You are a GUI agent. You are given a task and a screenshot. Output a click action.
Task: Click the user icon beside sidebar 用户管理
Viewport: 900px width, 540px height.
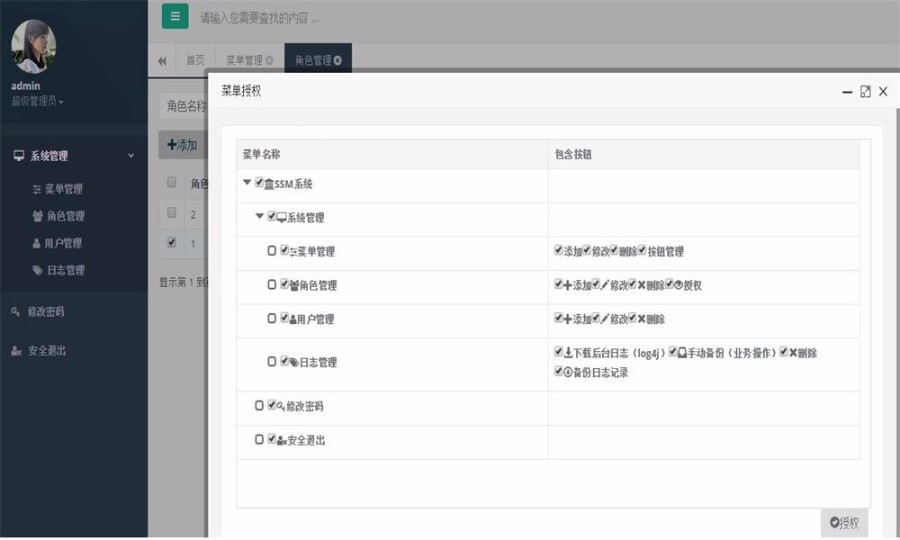click(x=36, y=243)
